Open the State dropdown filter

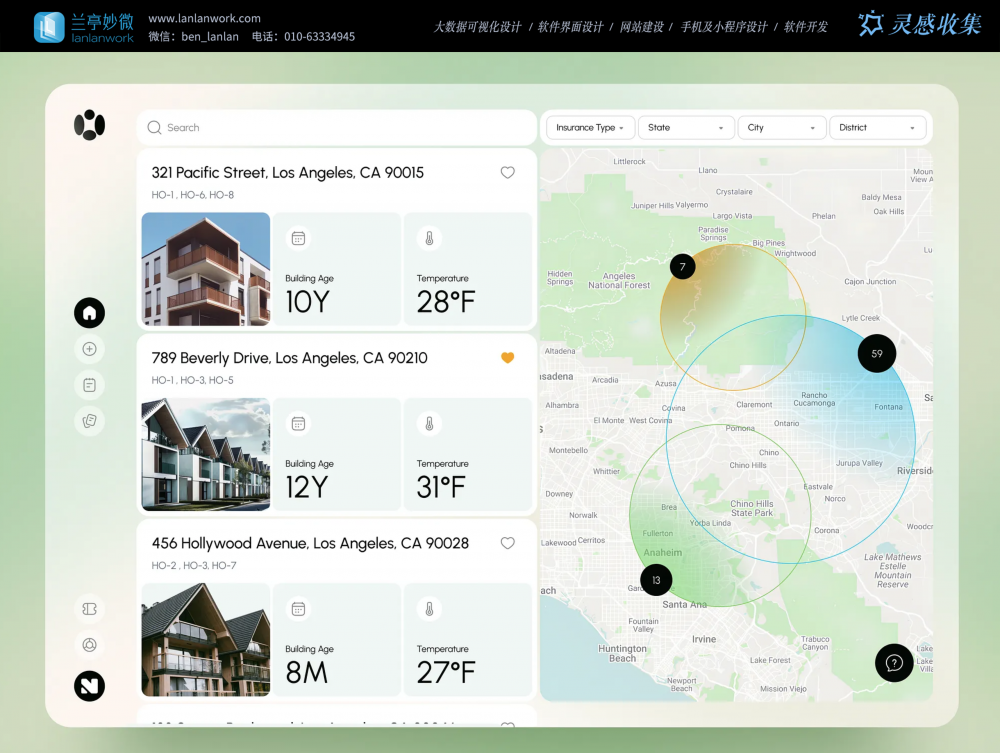click(x=686, y=128)
